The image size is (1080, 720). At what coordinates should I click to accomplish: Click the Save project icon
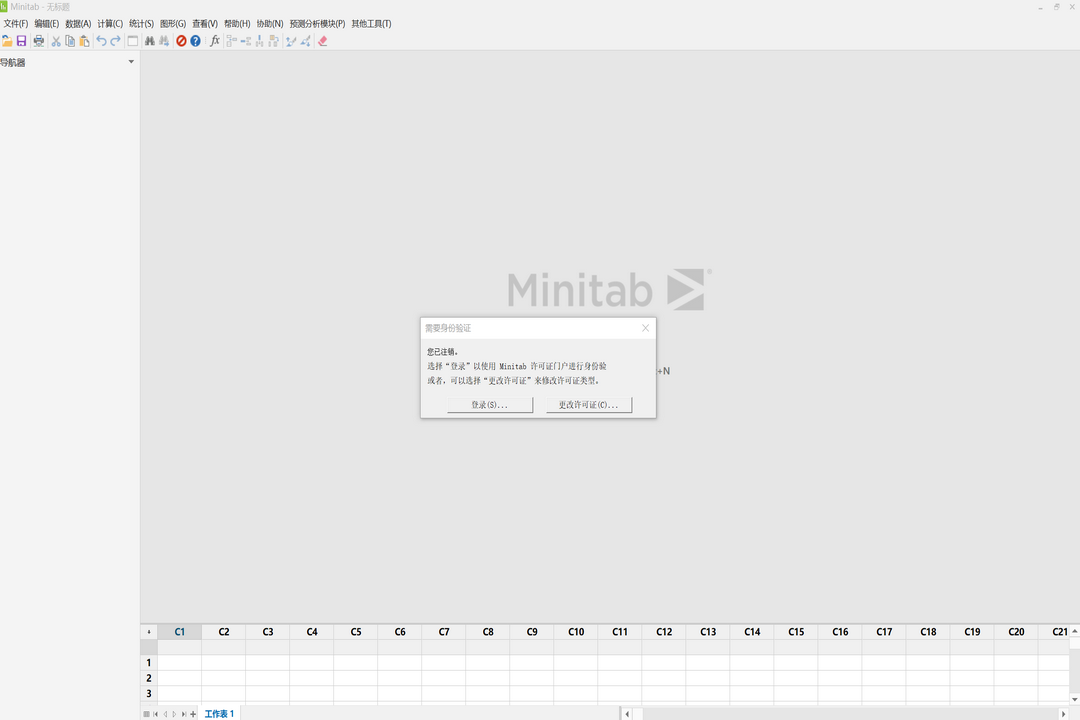21,41
